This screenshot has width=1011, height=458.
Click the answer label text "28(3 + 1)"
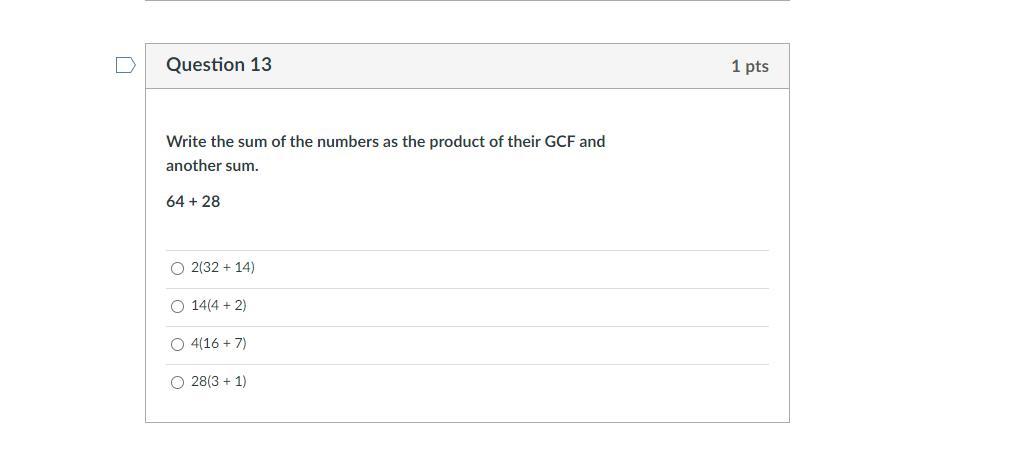point(219,382)
